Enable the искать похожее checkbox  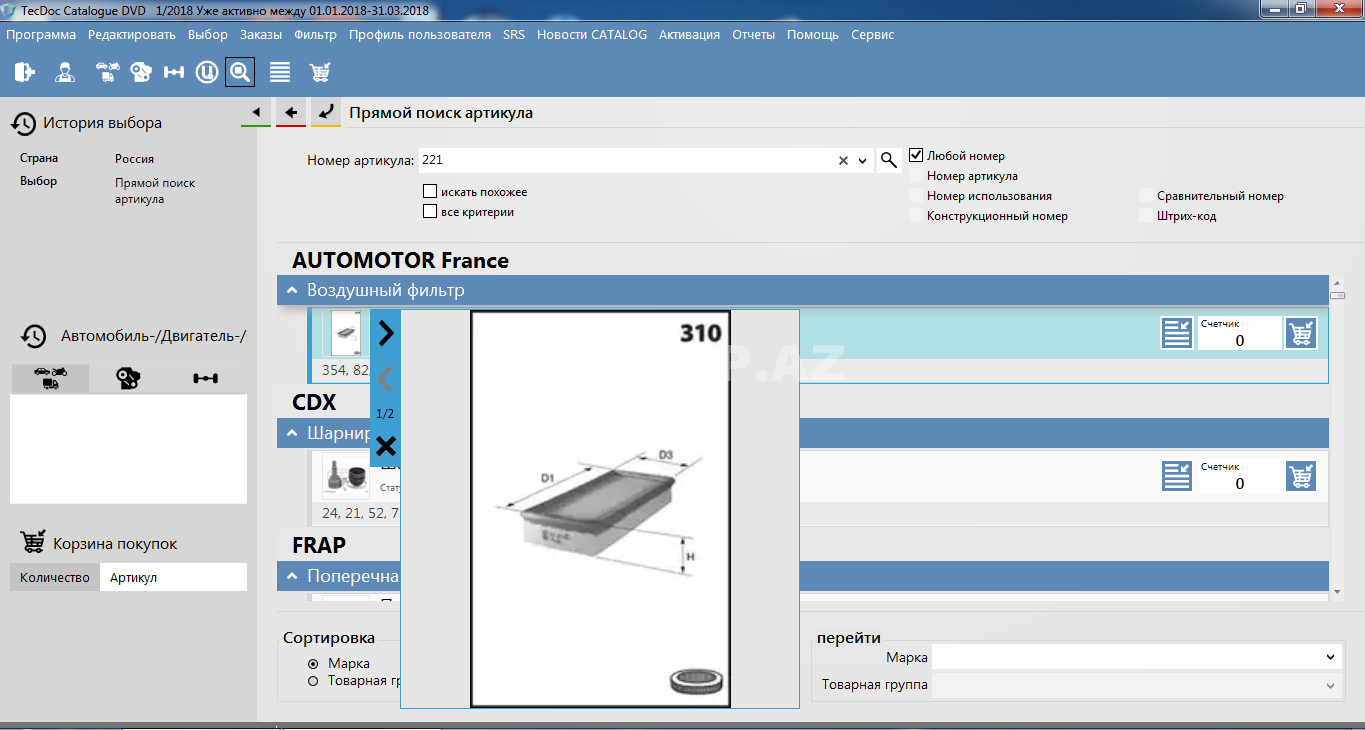click(x=430, y=191)
